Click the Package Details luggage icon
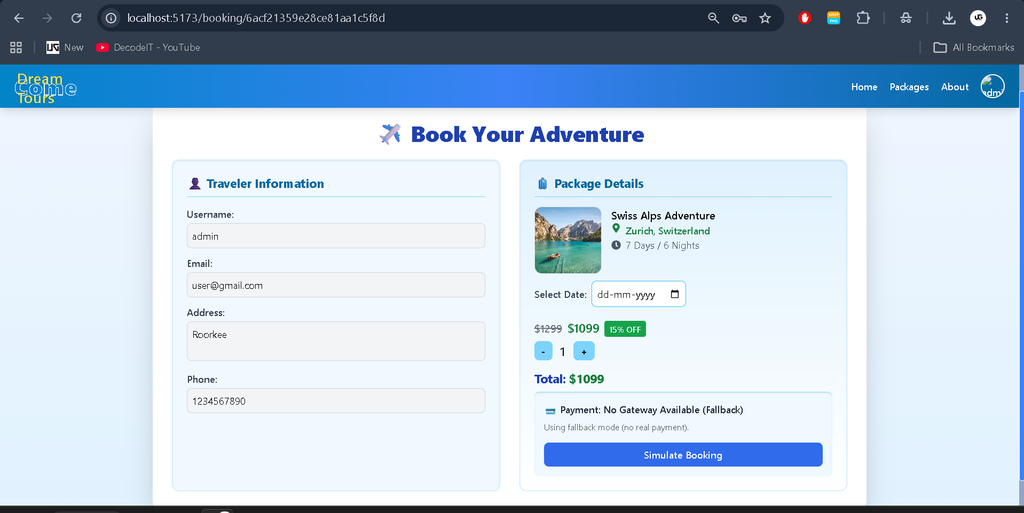 tap(542, 184)
